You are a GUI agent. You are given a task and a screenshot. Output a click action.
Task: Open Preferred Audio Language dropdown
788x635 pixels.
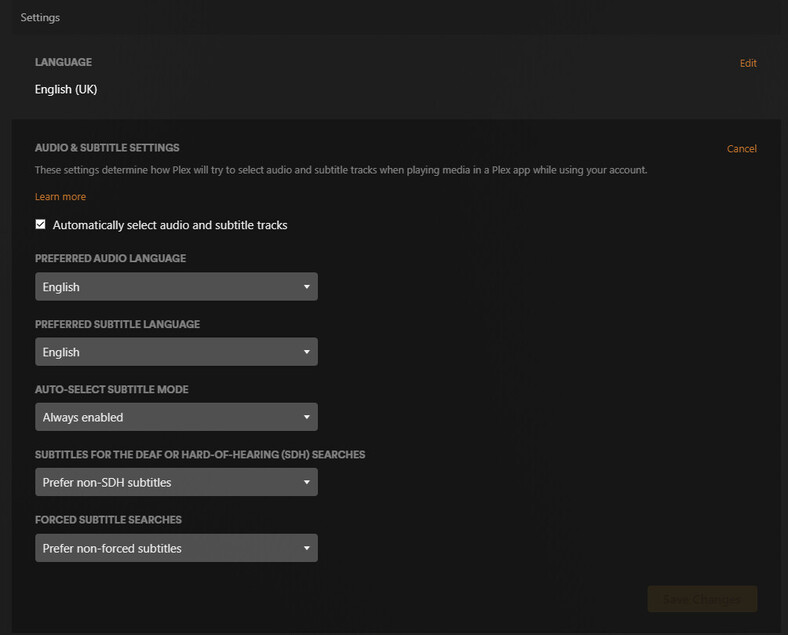click(176, 286)
